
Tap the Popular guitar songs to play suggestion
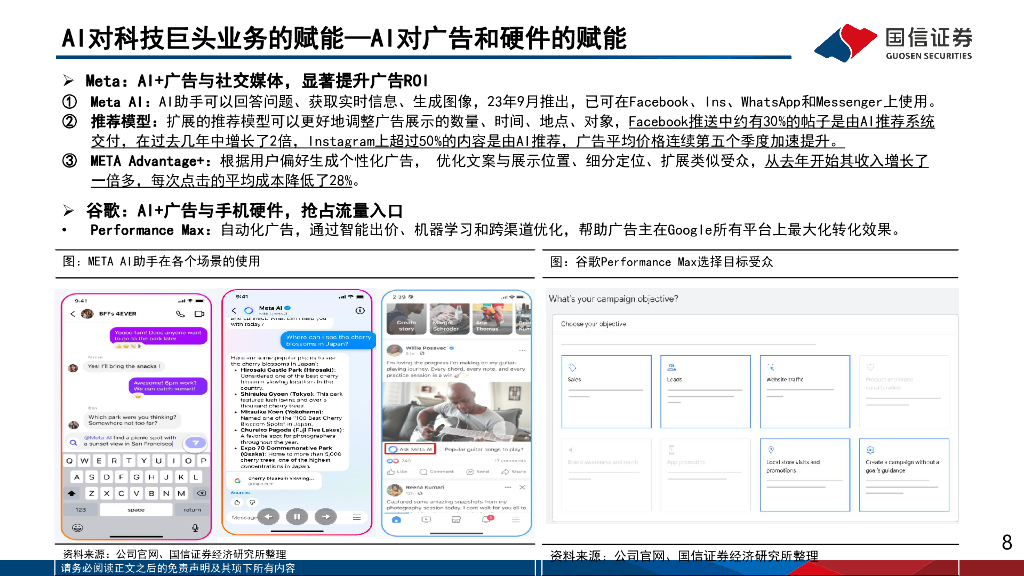(x=483, y=449)
